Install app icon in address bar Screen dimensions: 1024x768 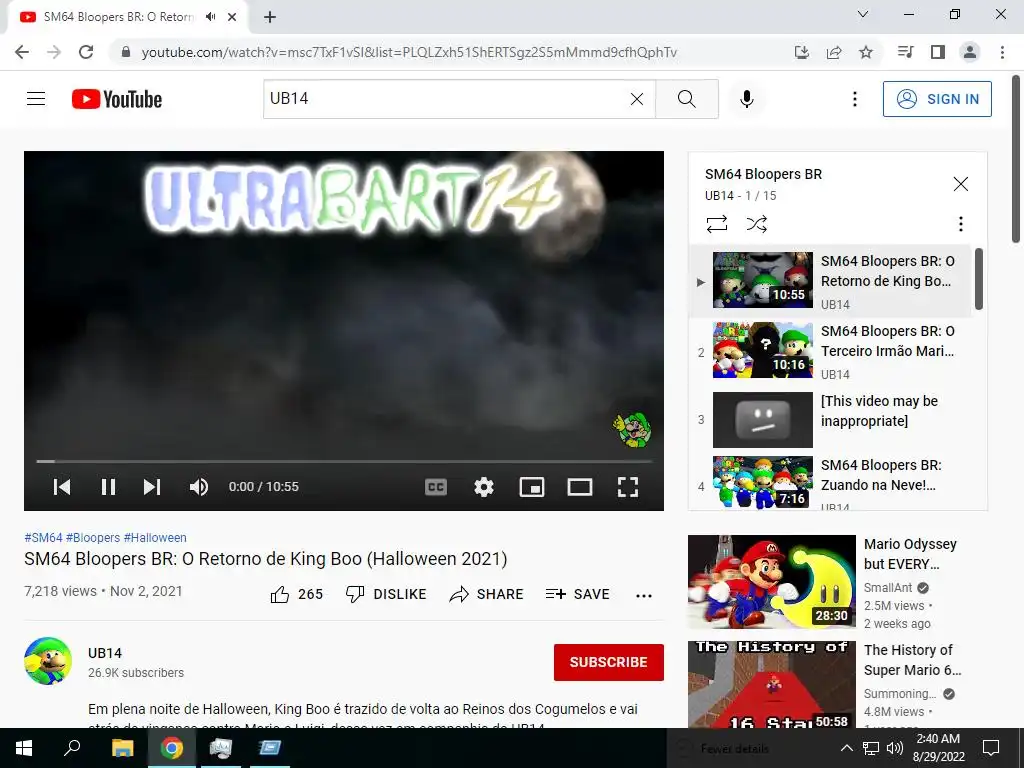(801, 52)
